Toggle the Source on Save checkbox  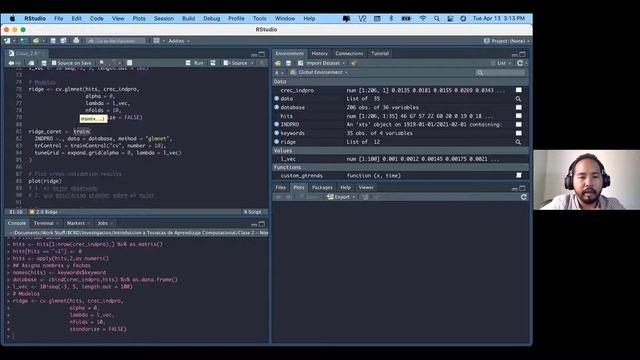tap(54, 63)
